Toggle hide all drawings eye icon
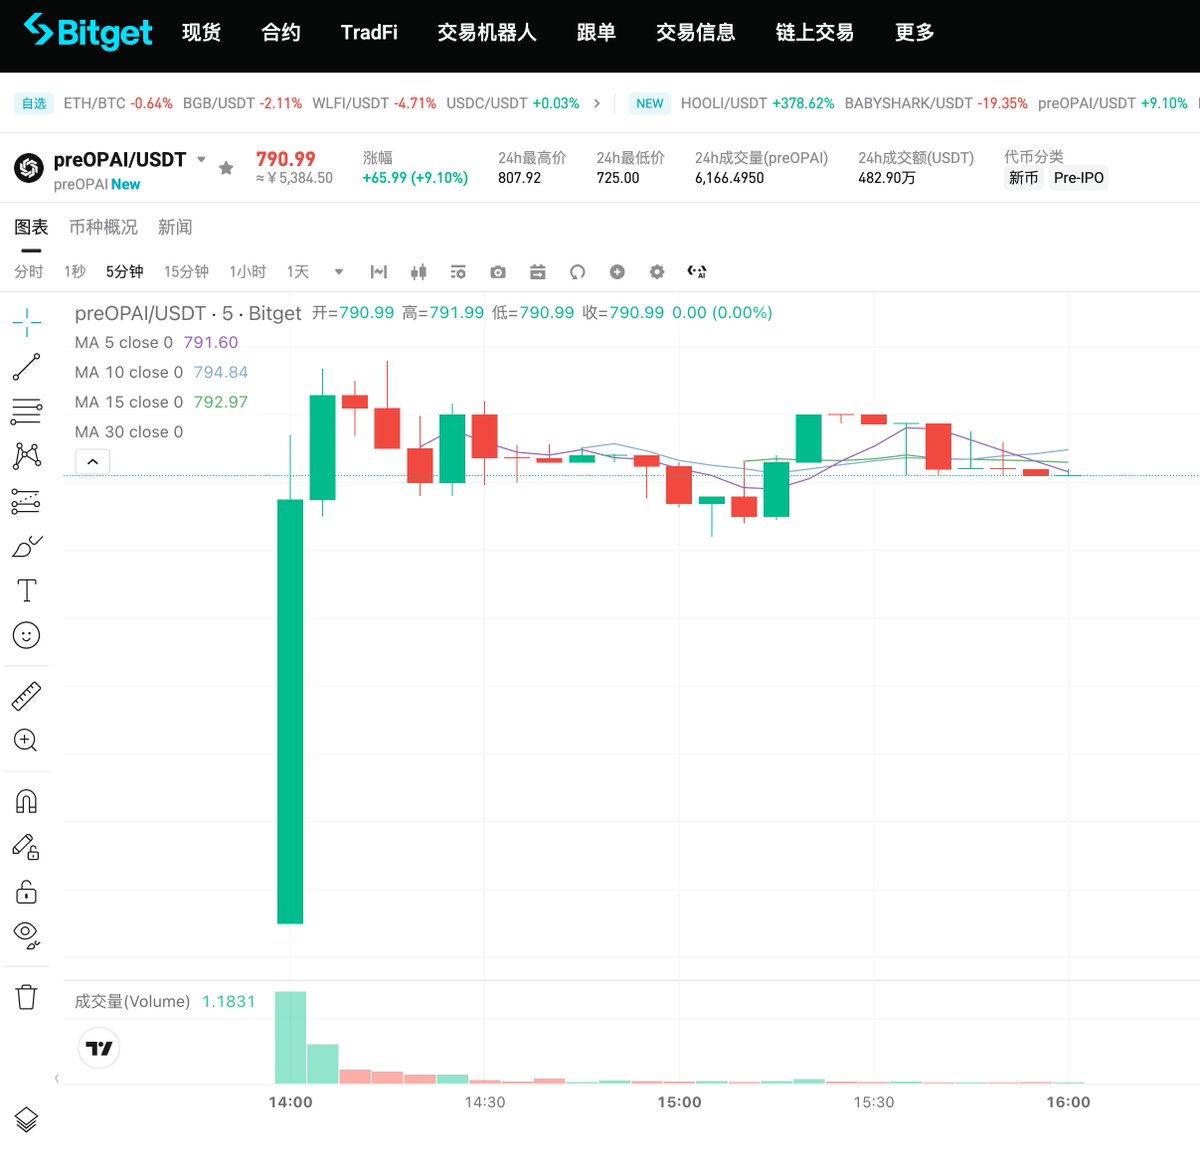 27,935
